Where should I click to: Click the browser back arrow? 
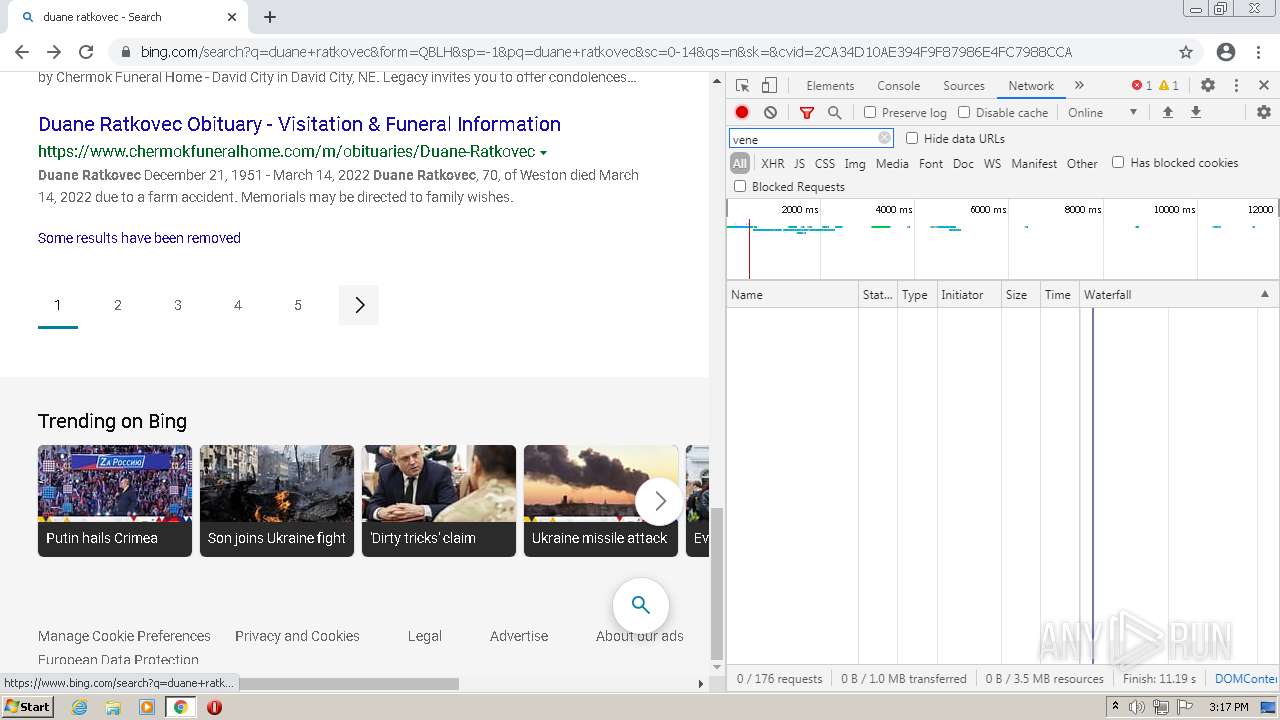(x=22, y=52)
